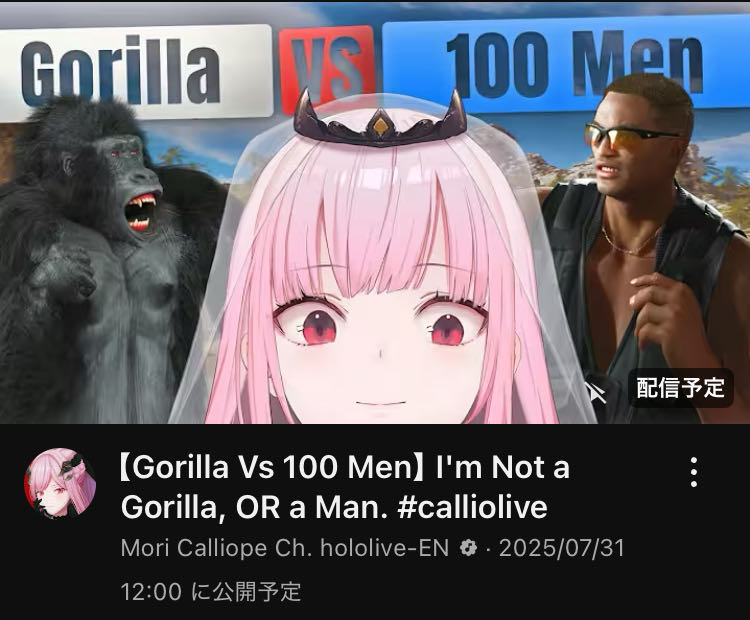Tap the 配信予定 upcoming stream badge

coord(680,388)
